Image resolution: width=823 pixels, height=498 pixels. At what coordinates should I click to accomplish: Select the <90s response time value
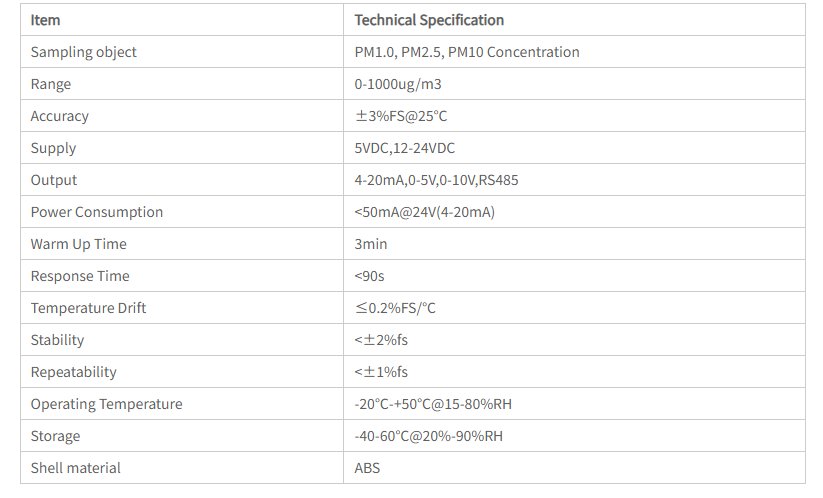370,276
